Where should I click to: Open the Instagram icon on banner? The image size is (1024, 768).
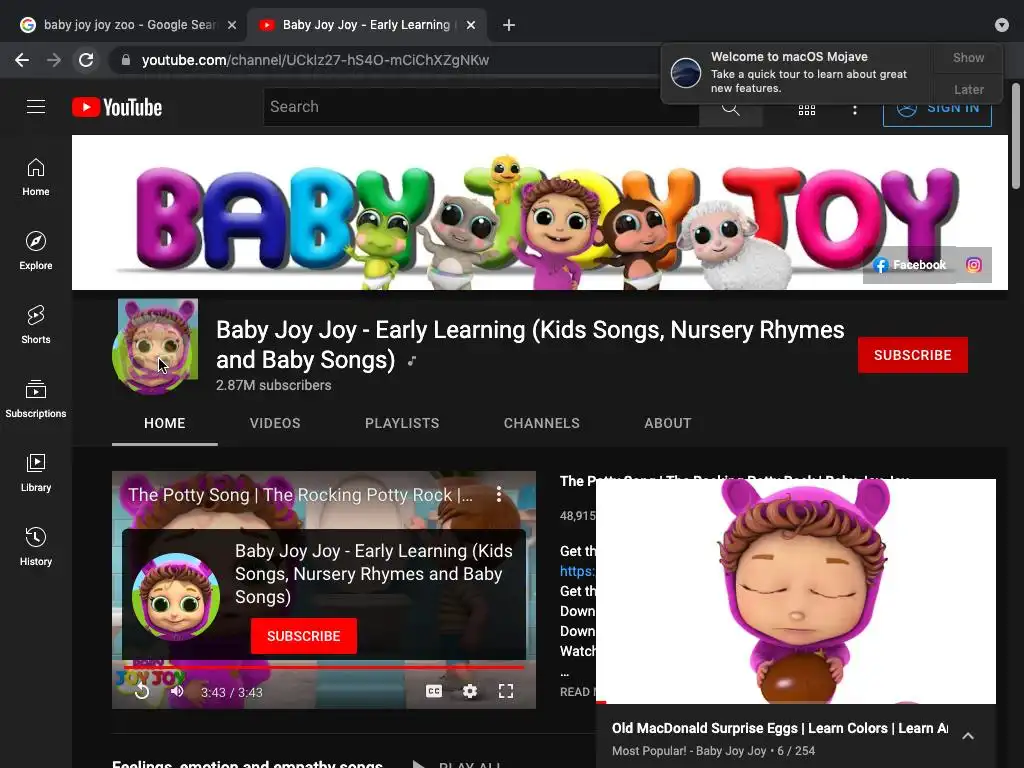pos(974,265)
